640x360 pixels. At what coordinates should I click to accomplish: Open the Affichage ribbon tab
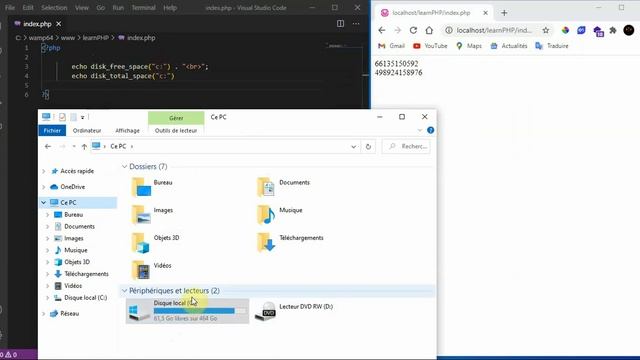(x=127, y=130)
